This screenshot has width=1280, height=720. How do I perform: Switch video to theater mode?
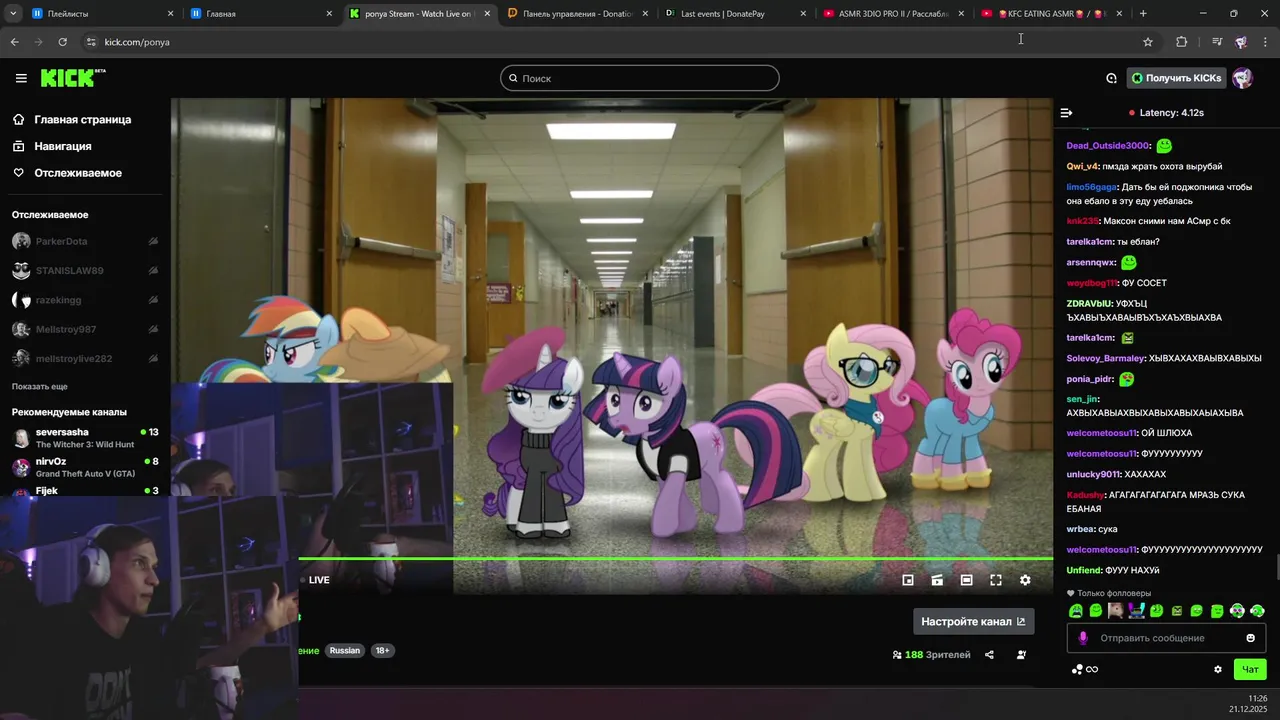tap(966, 580)
